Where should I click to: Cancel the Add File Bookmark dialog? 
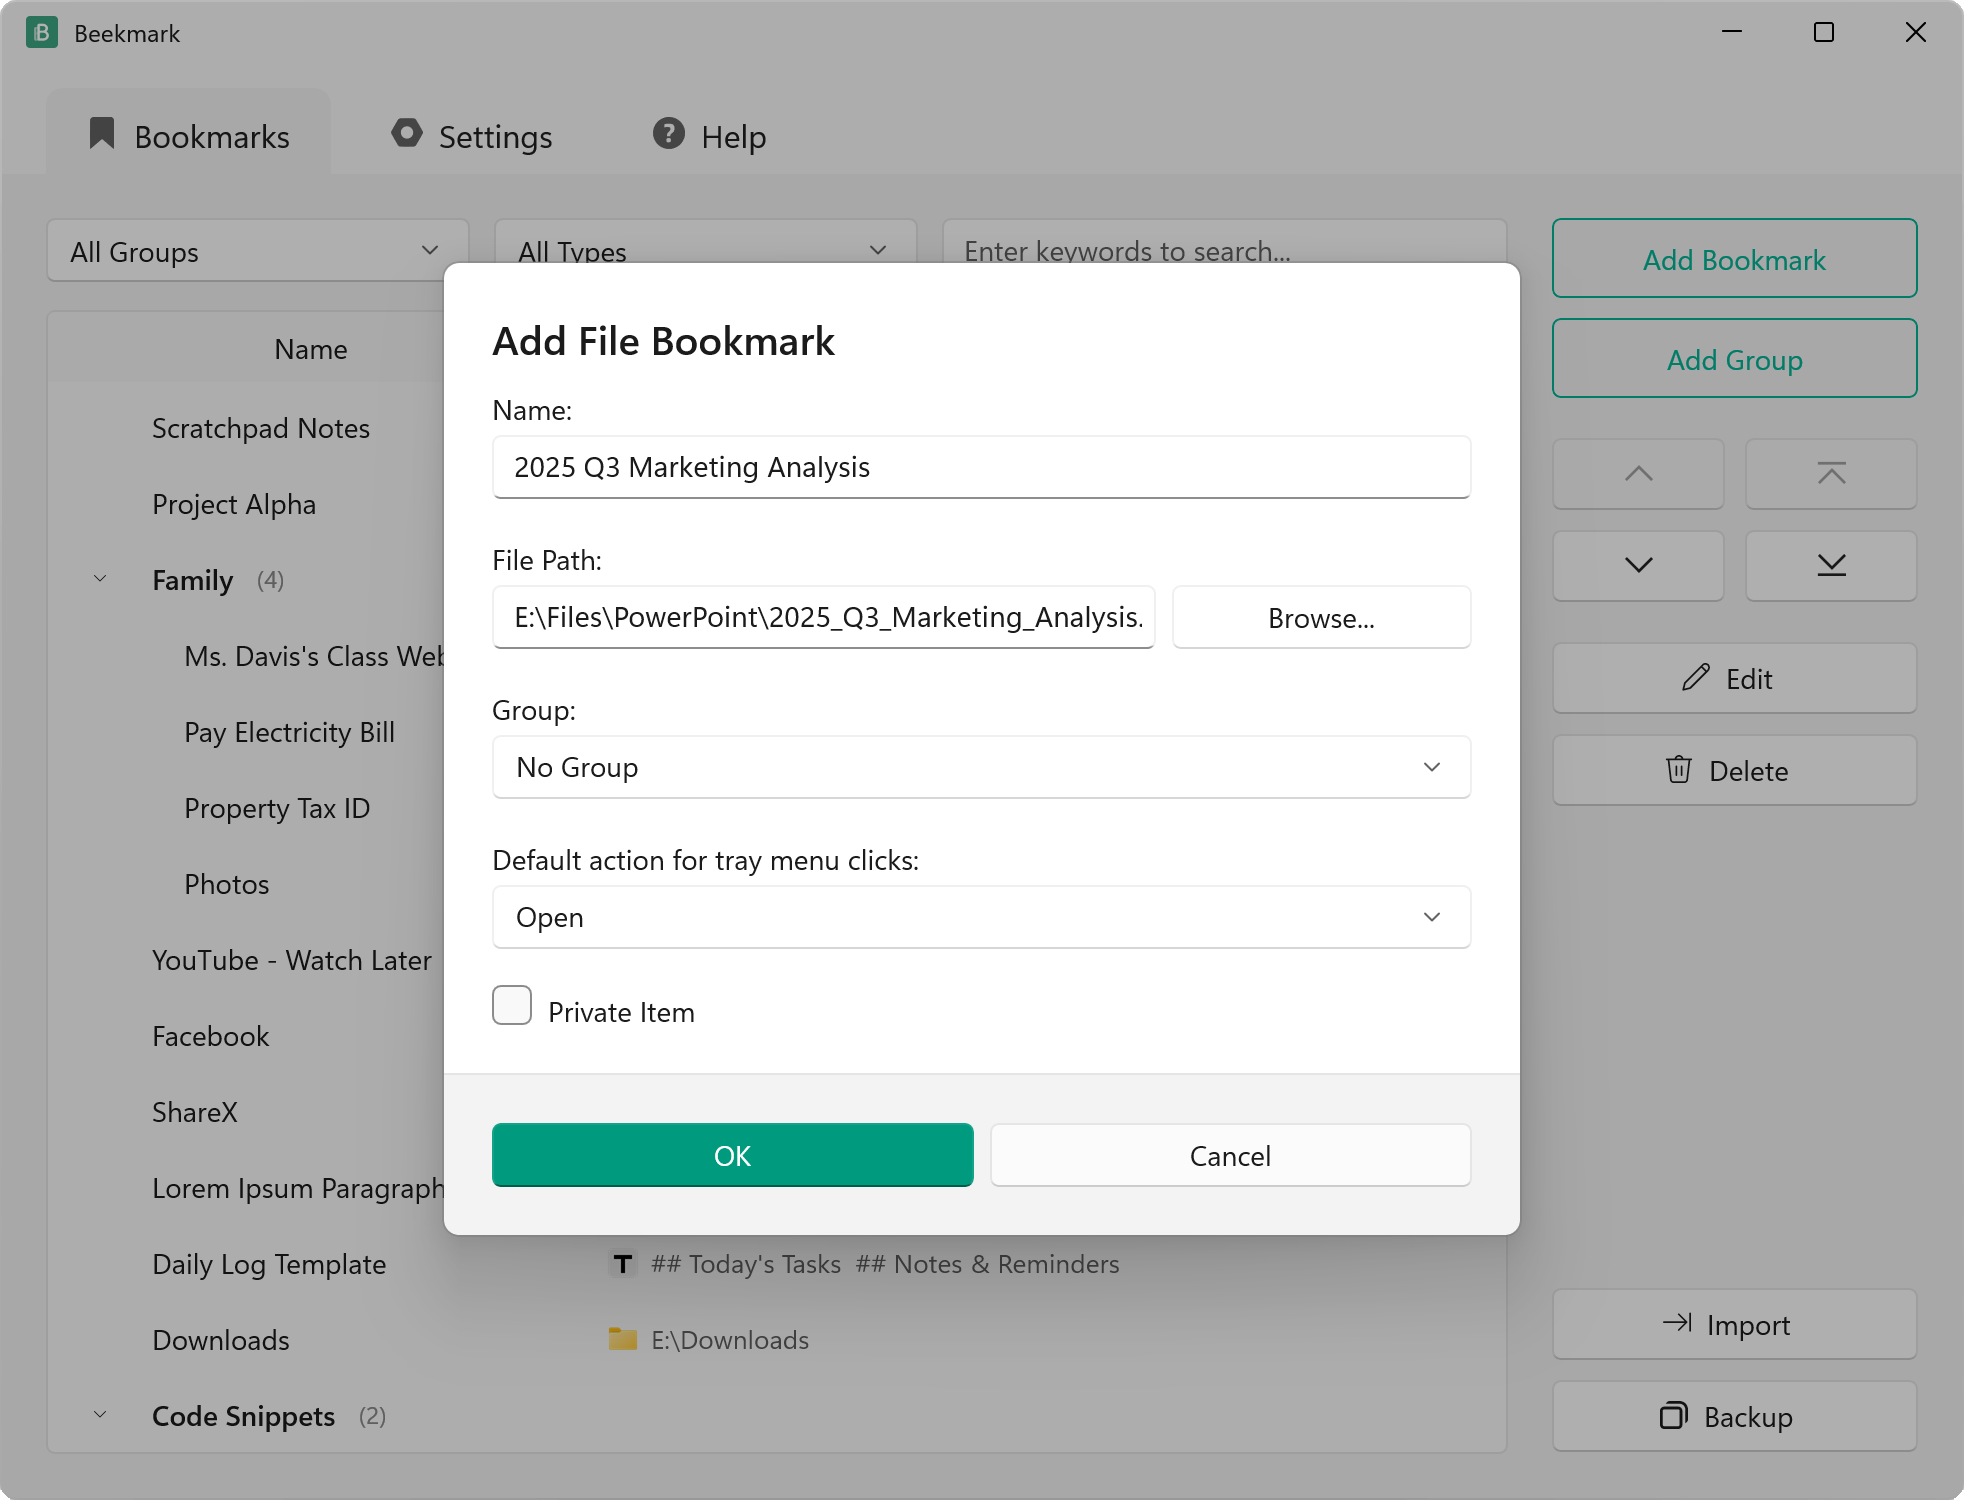coord(1230,1155)
